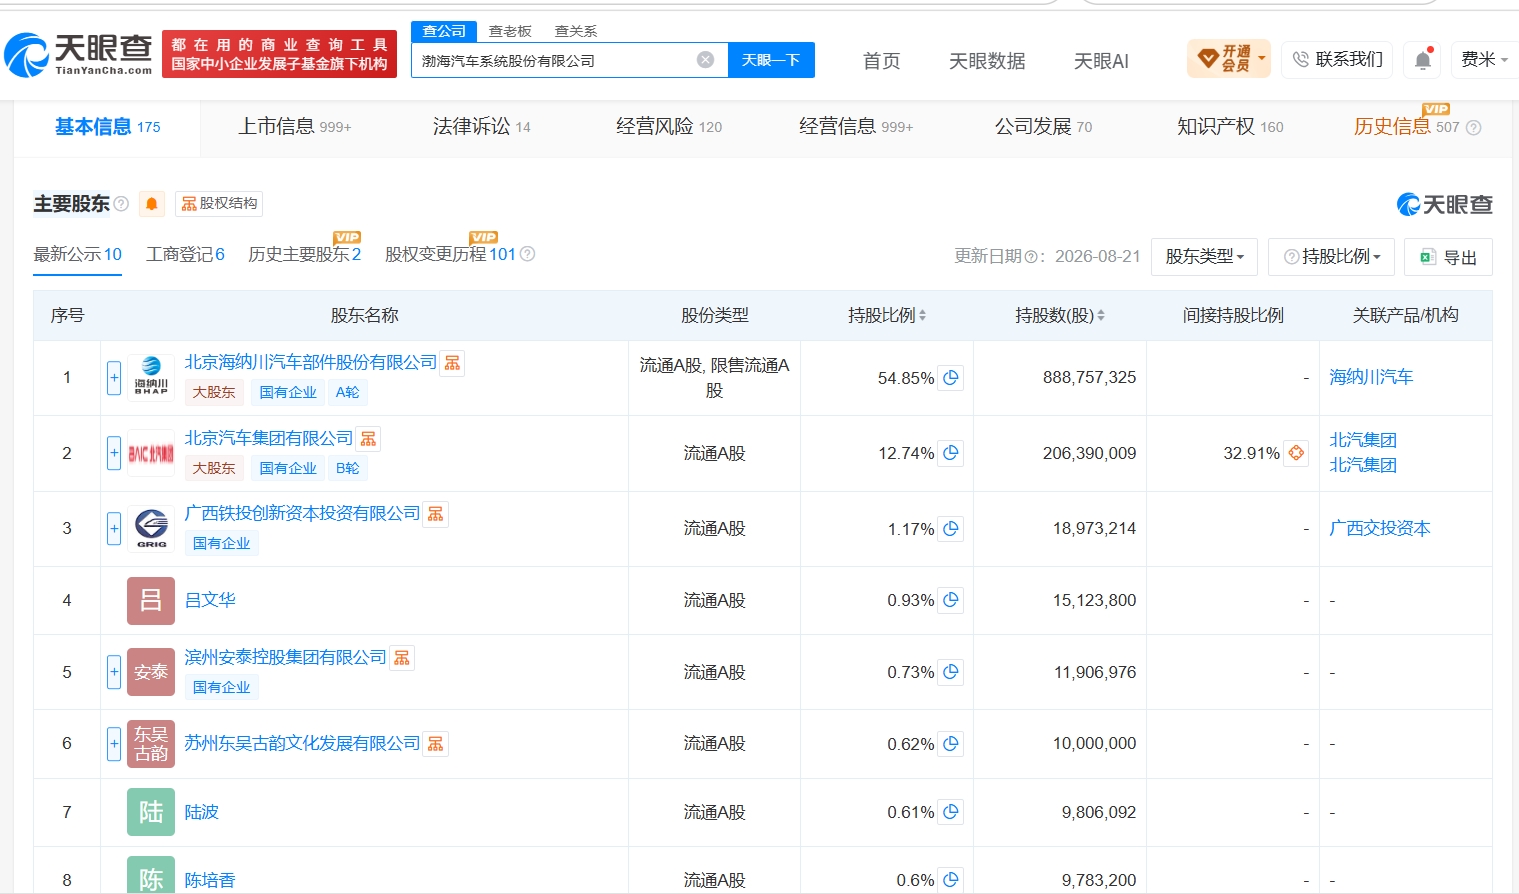Click the 联系我们 contact button
The width and height of the screenshot is (1519, 894).
click(x=1338, y=60)
